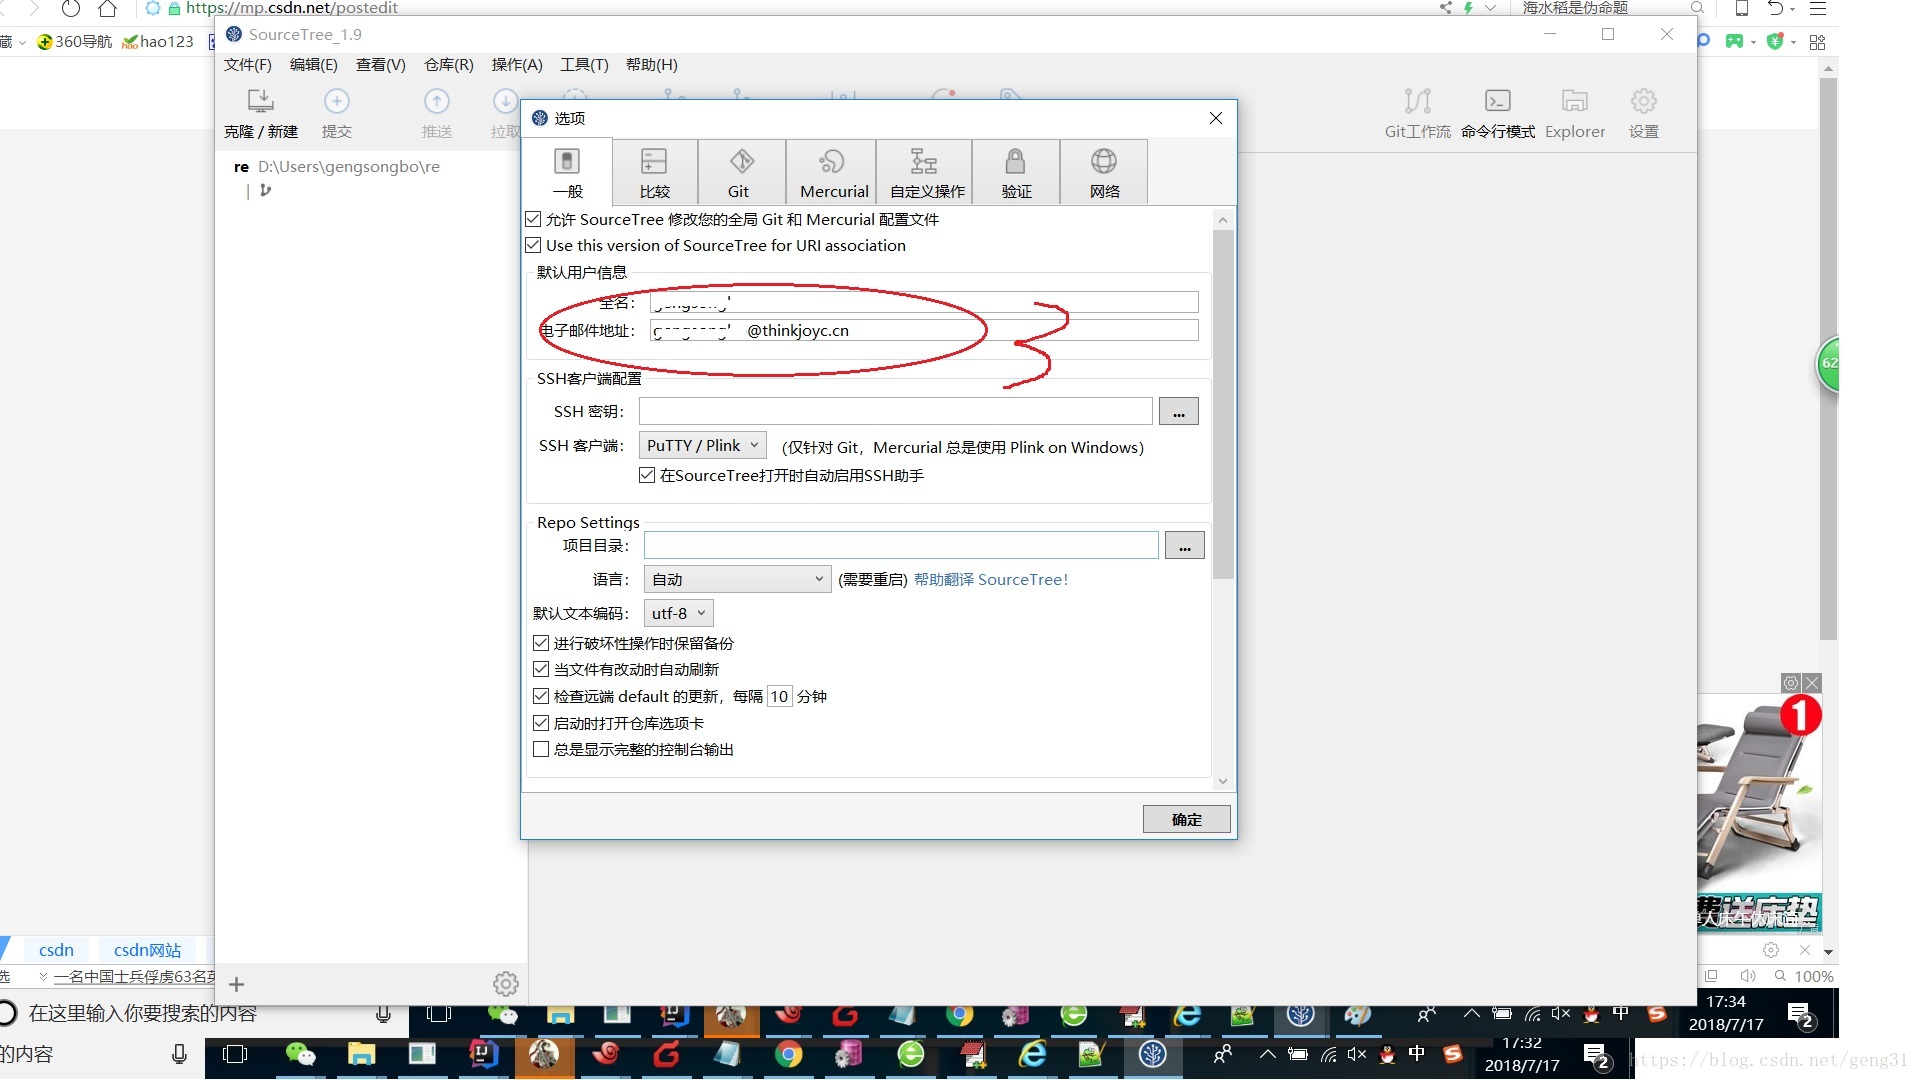The image size is (1920, 1080).
Task: Switch to the 验证 options tab
Action: point(1015,172)
